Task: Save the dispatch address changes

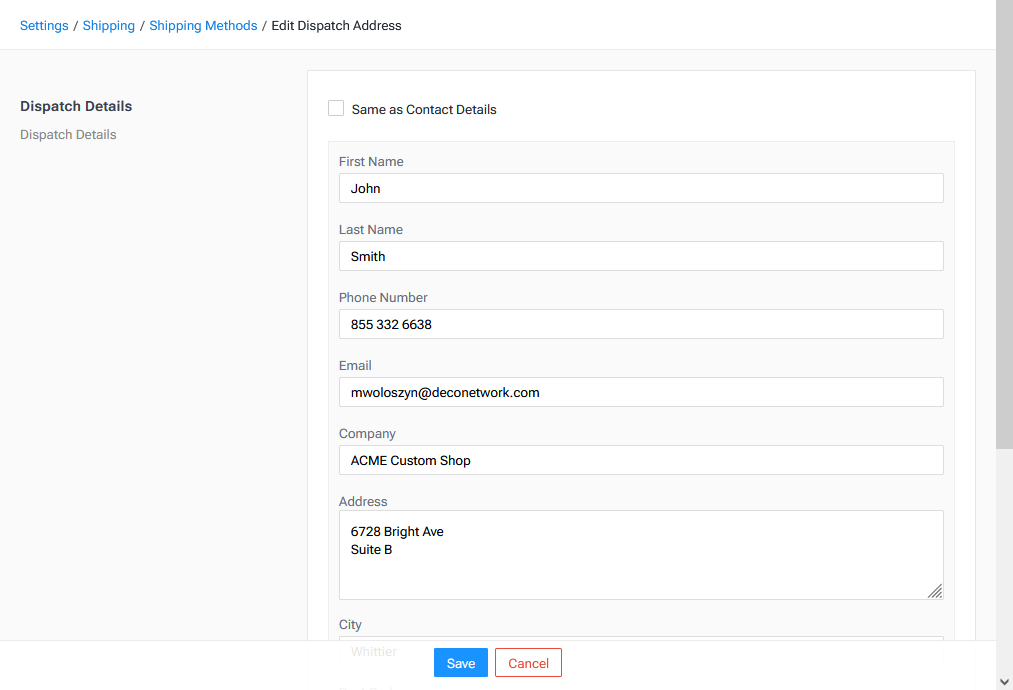Action: click(x=460, y=662)
